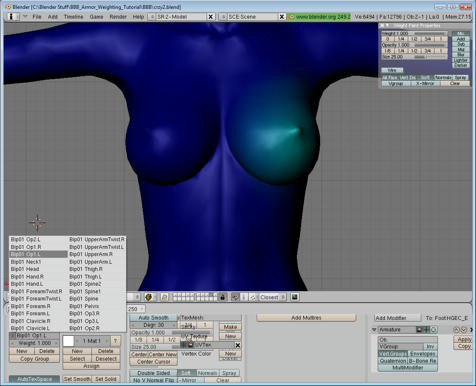Collapse Paint Properties panel via triangle
The height and width of the screenshot is (386, 476).
click(387, 26)
